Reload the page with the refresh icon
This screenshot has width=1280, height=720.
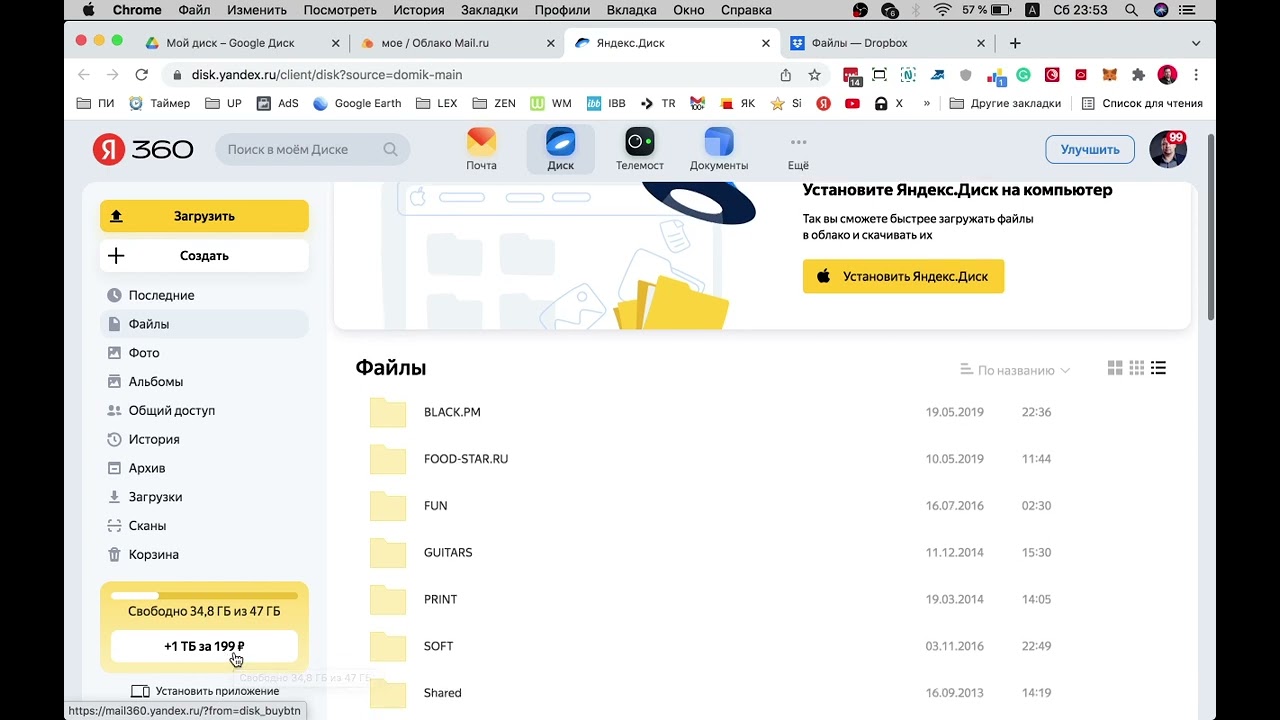(141, 75)
